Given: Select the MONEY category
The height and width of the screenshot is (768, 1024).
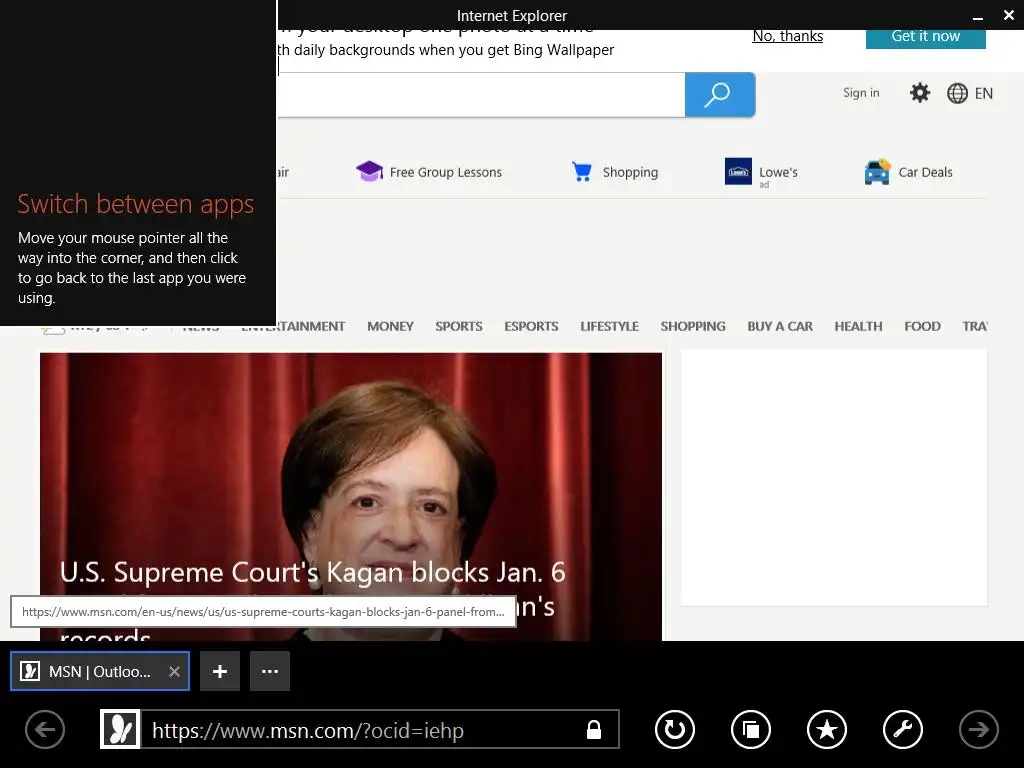Looking at the screenshot, I should coord(391,326).
